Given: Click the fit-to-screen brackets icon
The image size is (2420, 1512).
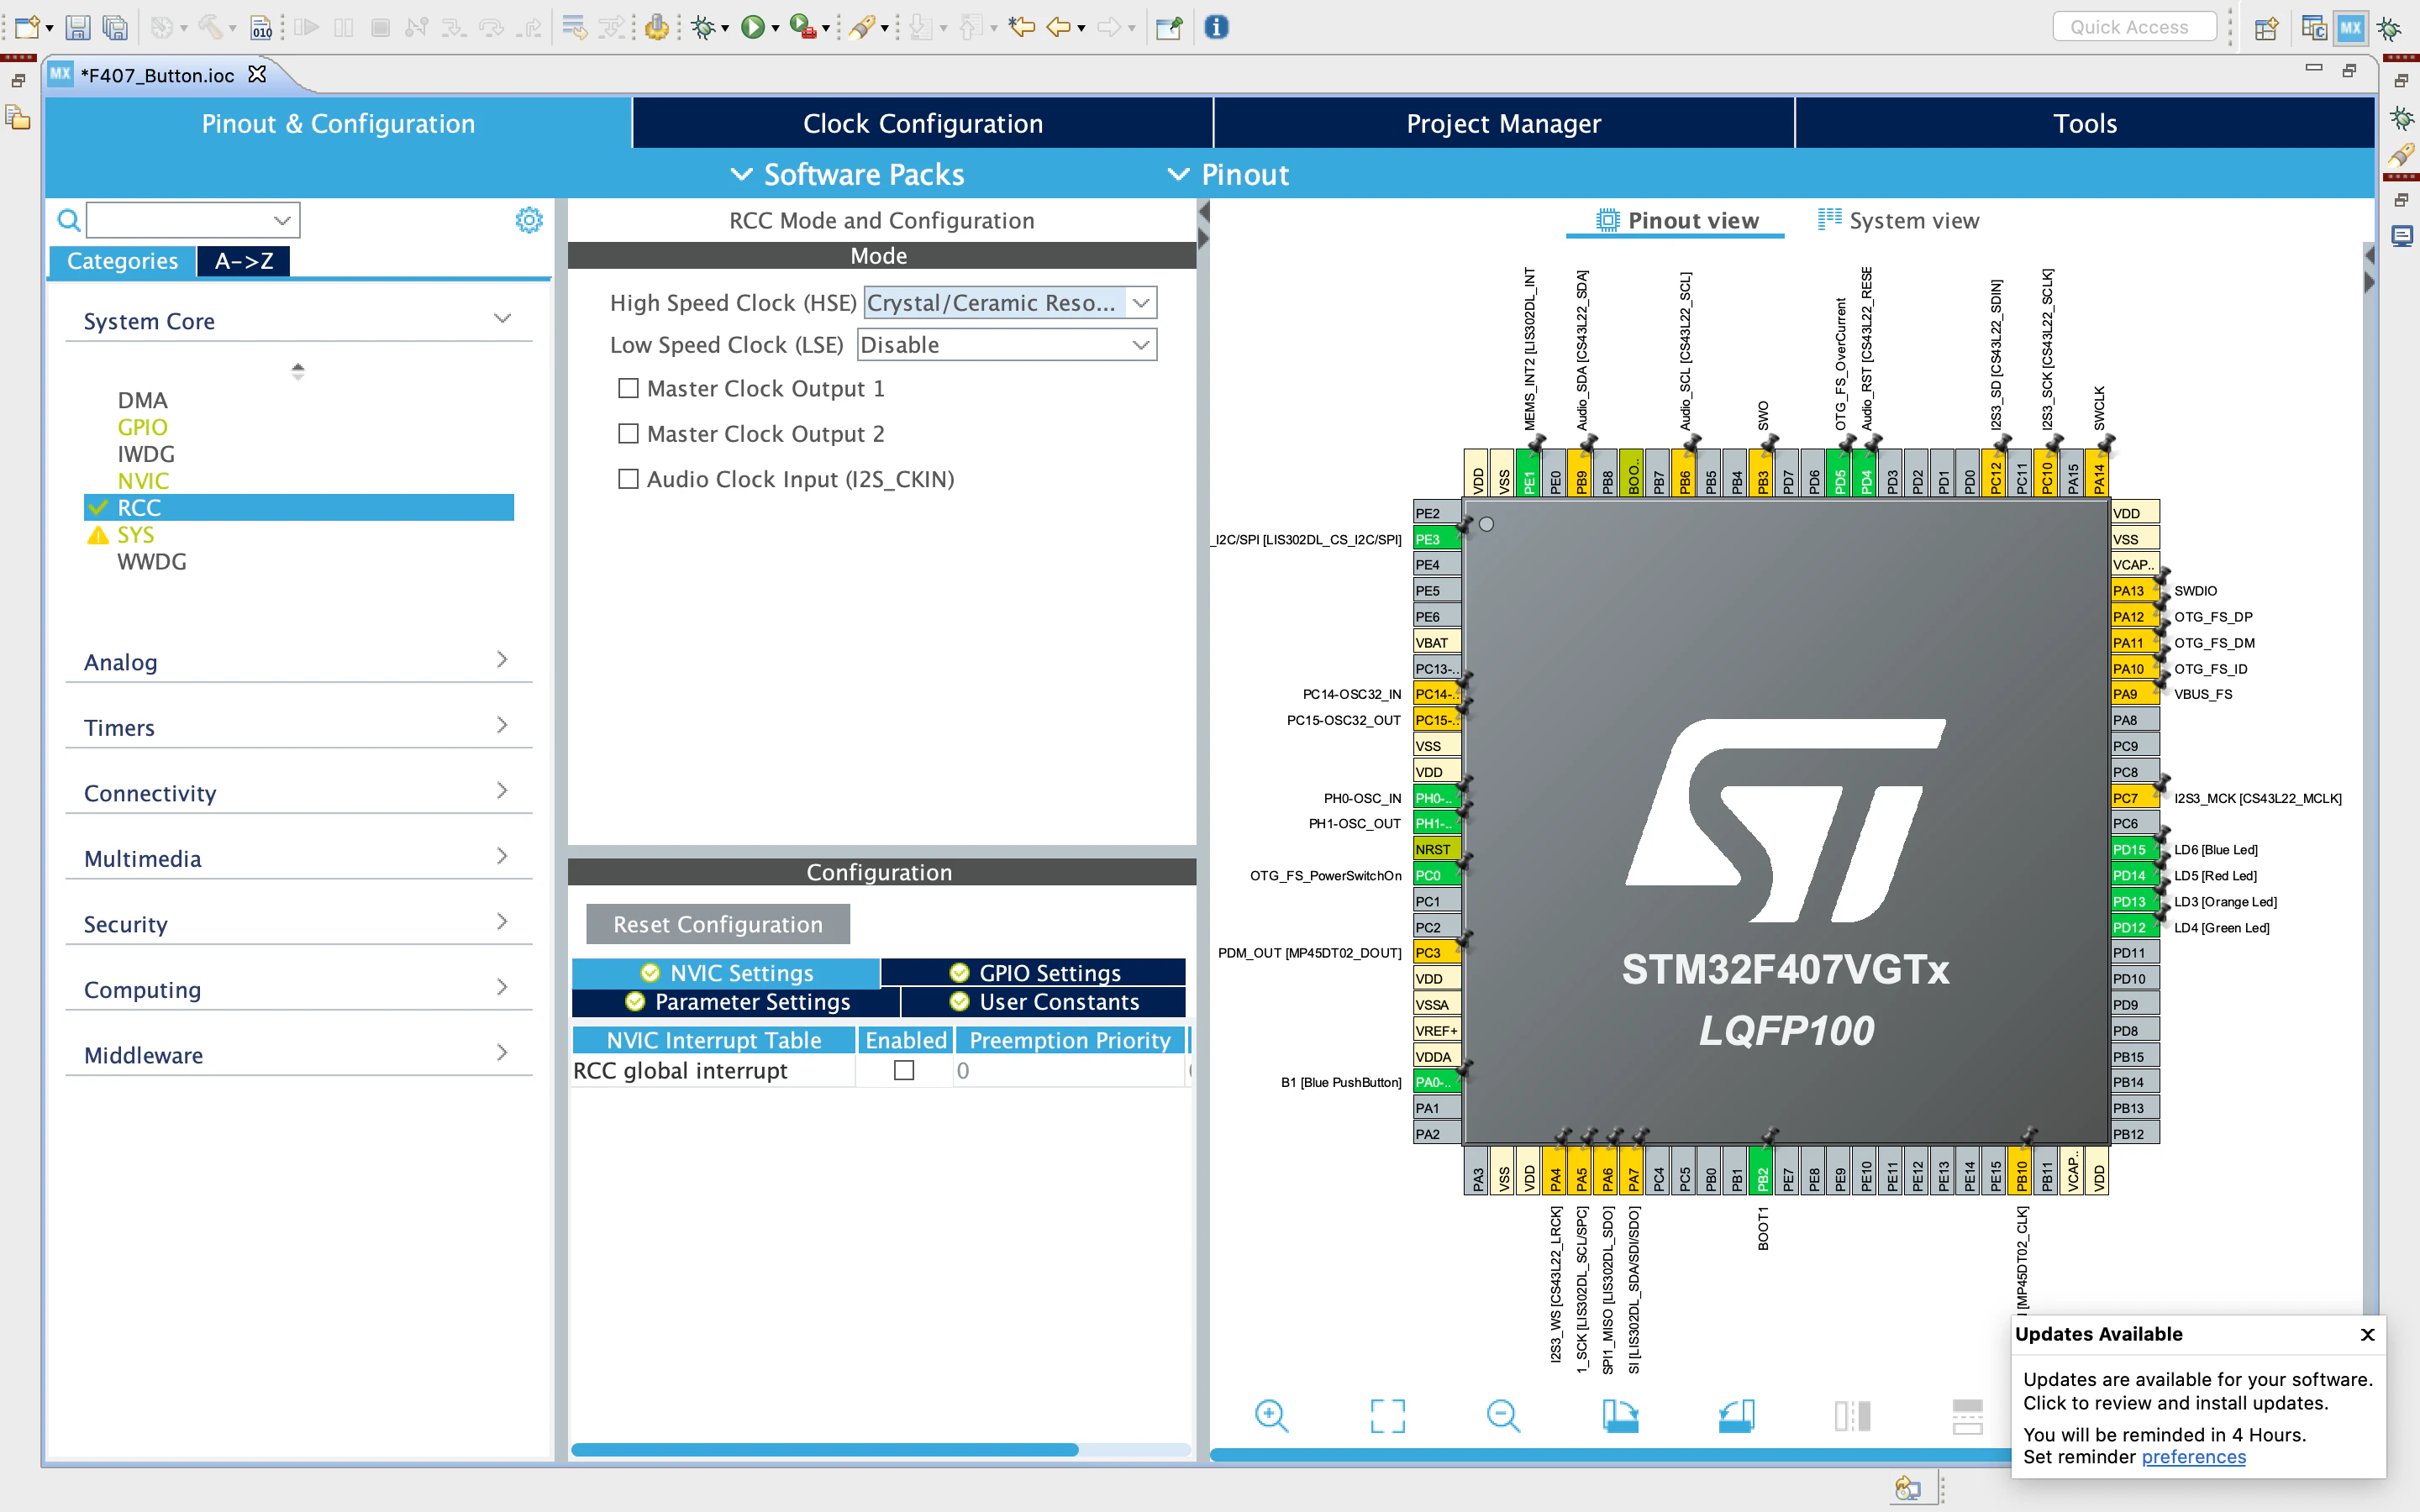Looking at the screenshot, I should 1387,1415.
